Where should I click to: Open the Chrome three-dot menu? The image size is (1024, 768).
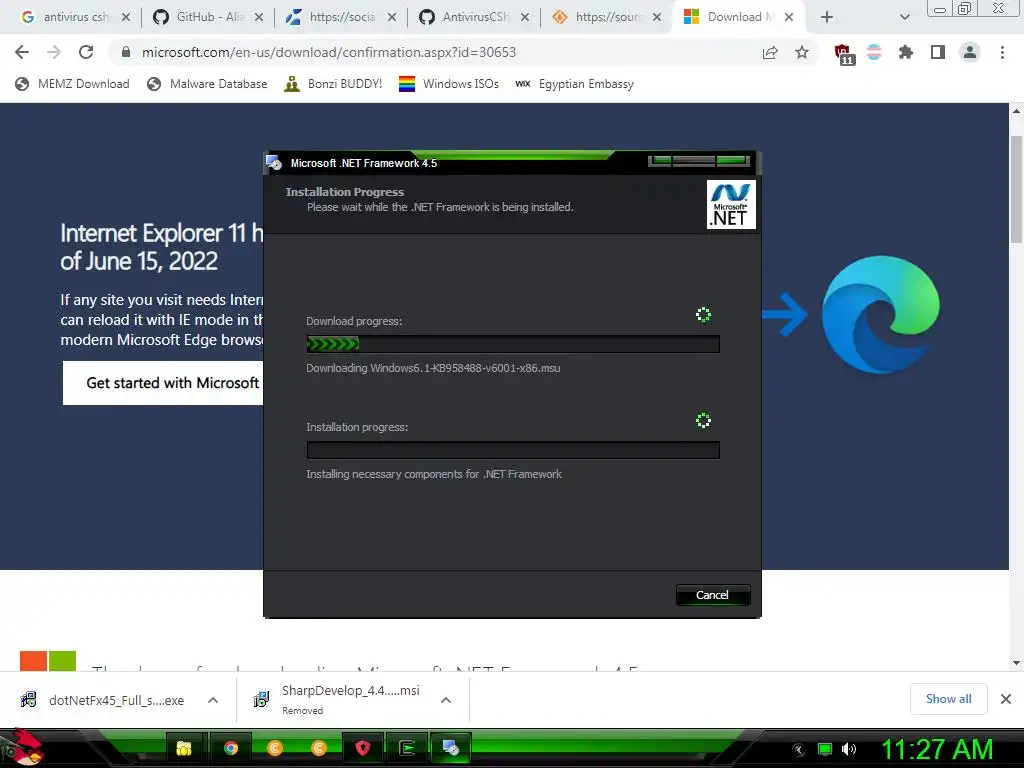coord(1002,52)
